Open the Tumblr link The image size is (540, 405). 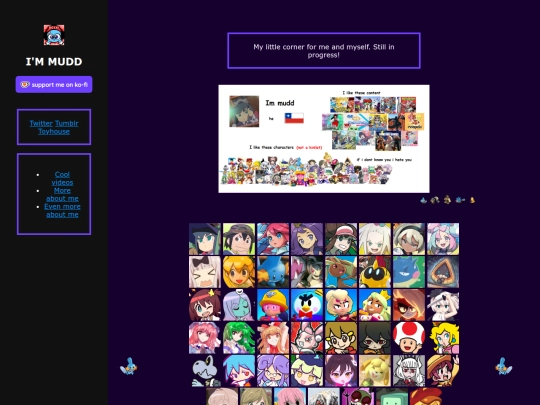pyautogui.click(x=66, y=123)
